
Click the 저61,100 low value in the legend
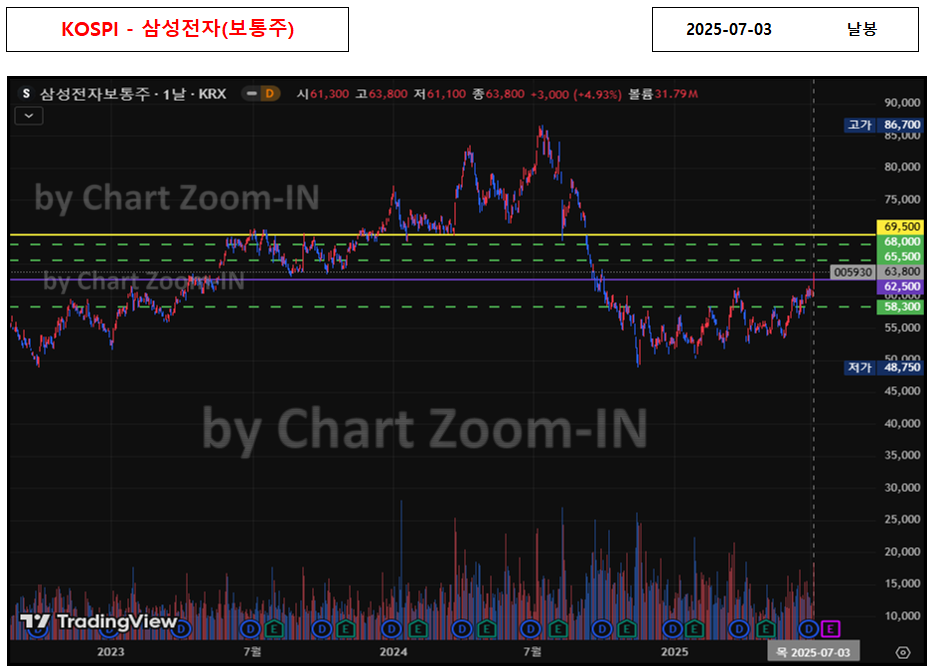point(440,94)
